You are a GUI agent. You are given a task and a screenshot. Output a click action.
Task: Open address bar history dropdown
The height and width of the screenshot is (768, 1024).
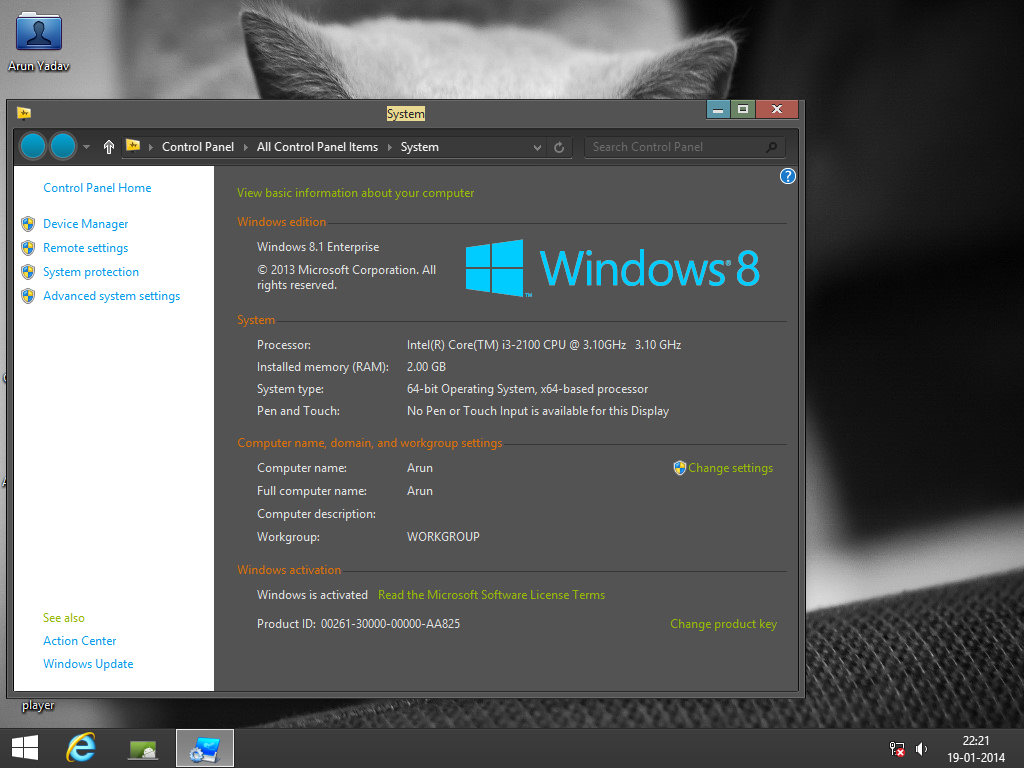coord(537,147)
